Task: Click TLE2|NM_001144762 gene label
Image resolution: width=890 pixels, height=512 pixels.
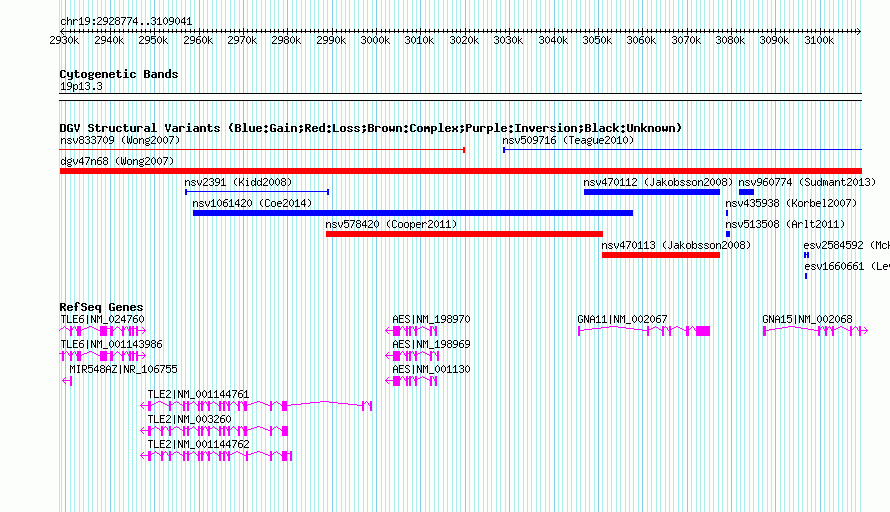Action: tap(198, 444)
